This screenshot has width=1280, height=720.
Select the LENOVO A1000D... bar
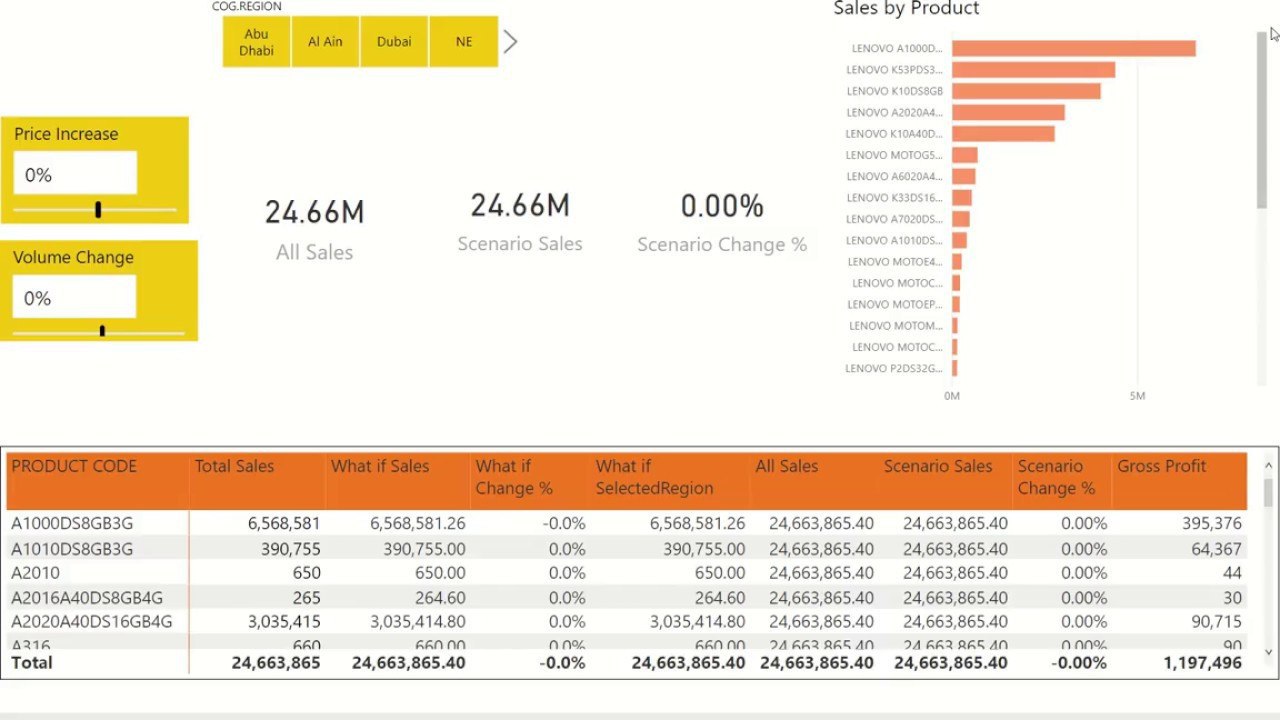(1073, 48)
